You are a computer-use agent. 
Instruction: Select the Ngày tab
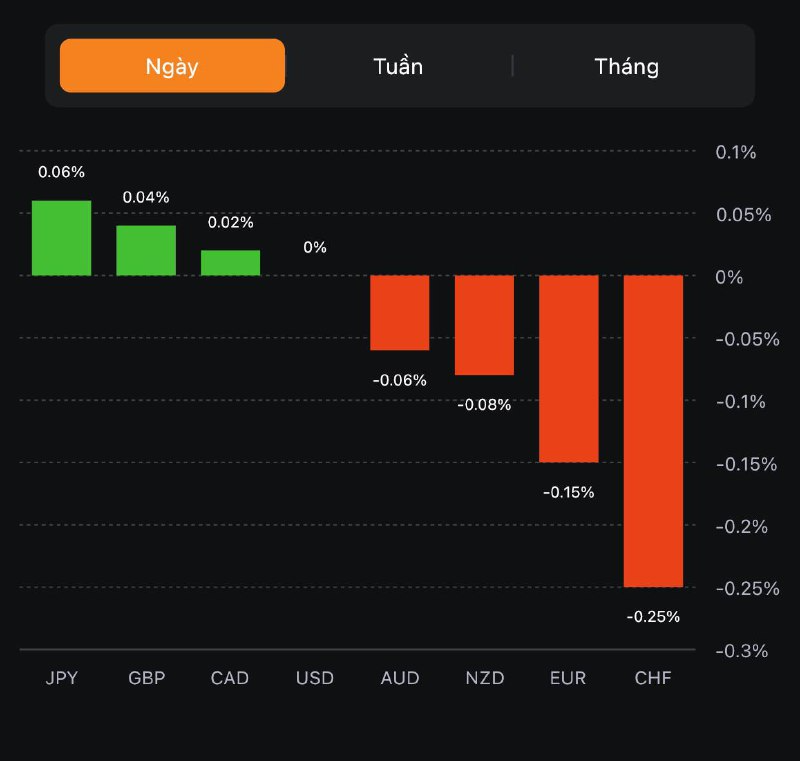click(x=172, y=66)
